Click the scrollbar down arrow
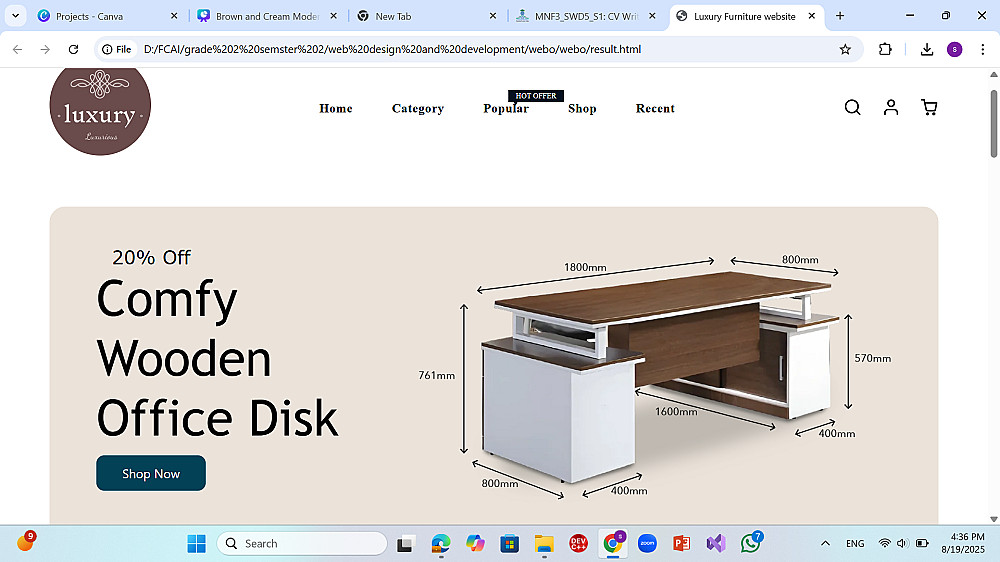This screenshot has width=1000, height=562. pyautogui.click(x=994, y=519)
